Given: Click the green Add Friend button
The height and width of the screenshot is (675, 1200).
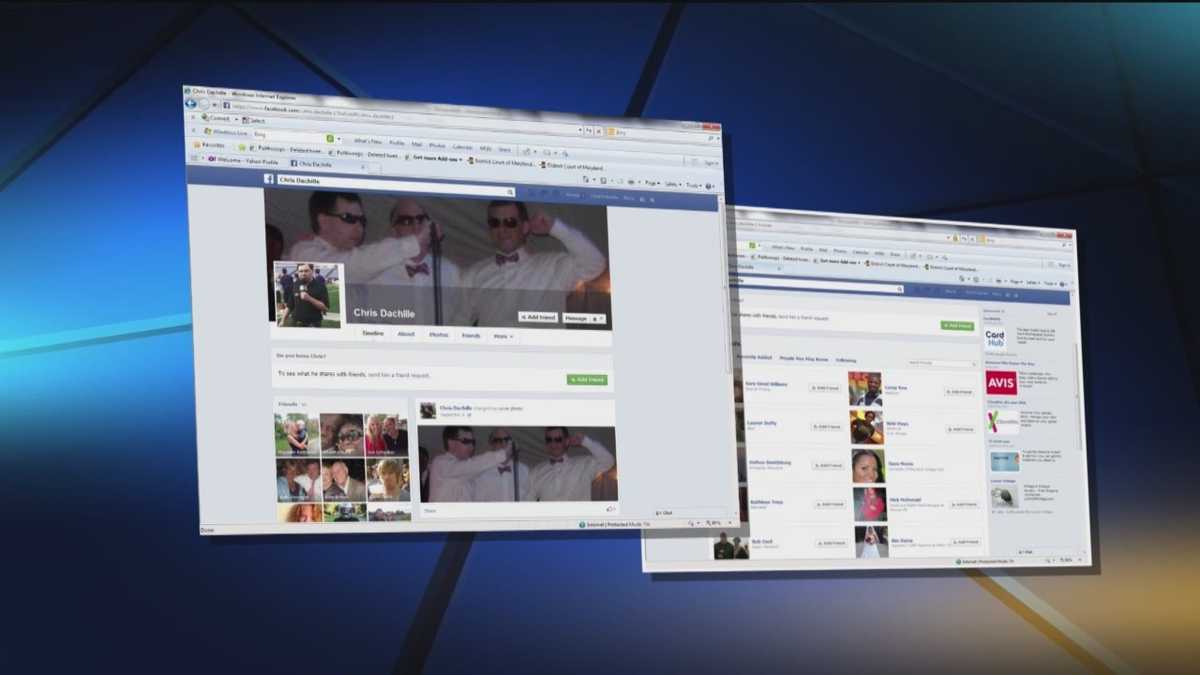Looking at the screenshot, I should coord(586,379).
